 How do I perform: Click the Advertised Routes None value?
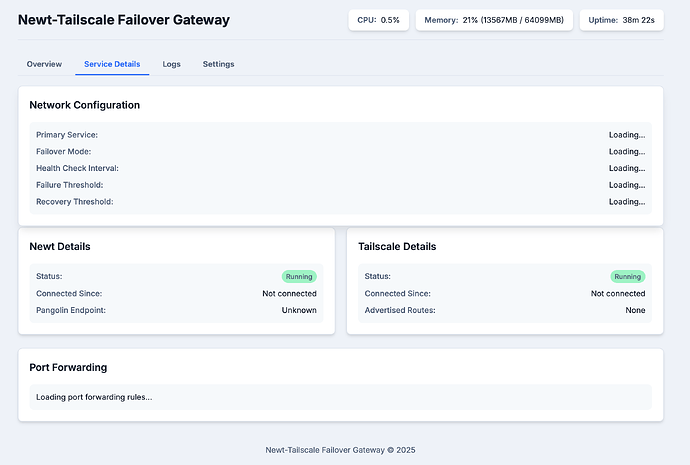(x=635, y=310)
